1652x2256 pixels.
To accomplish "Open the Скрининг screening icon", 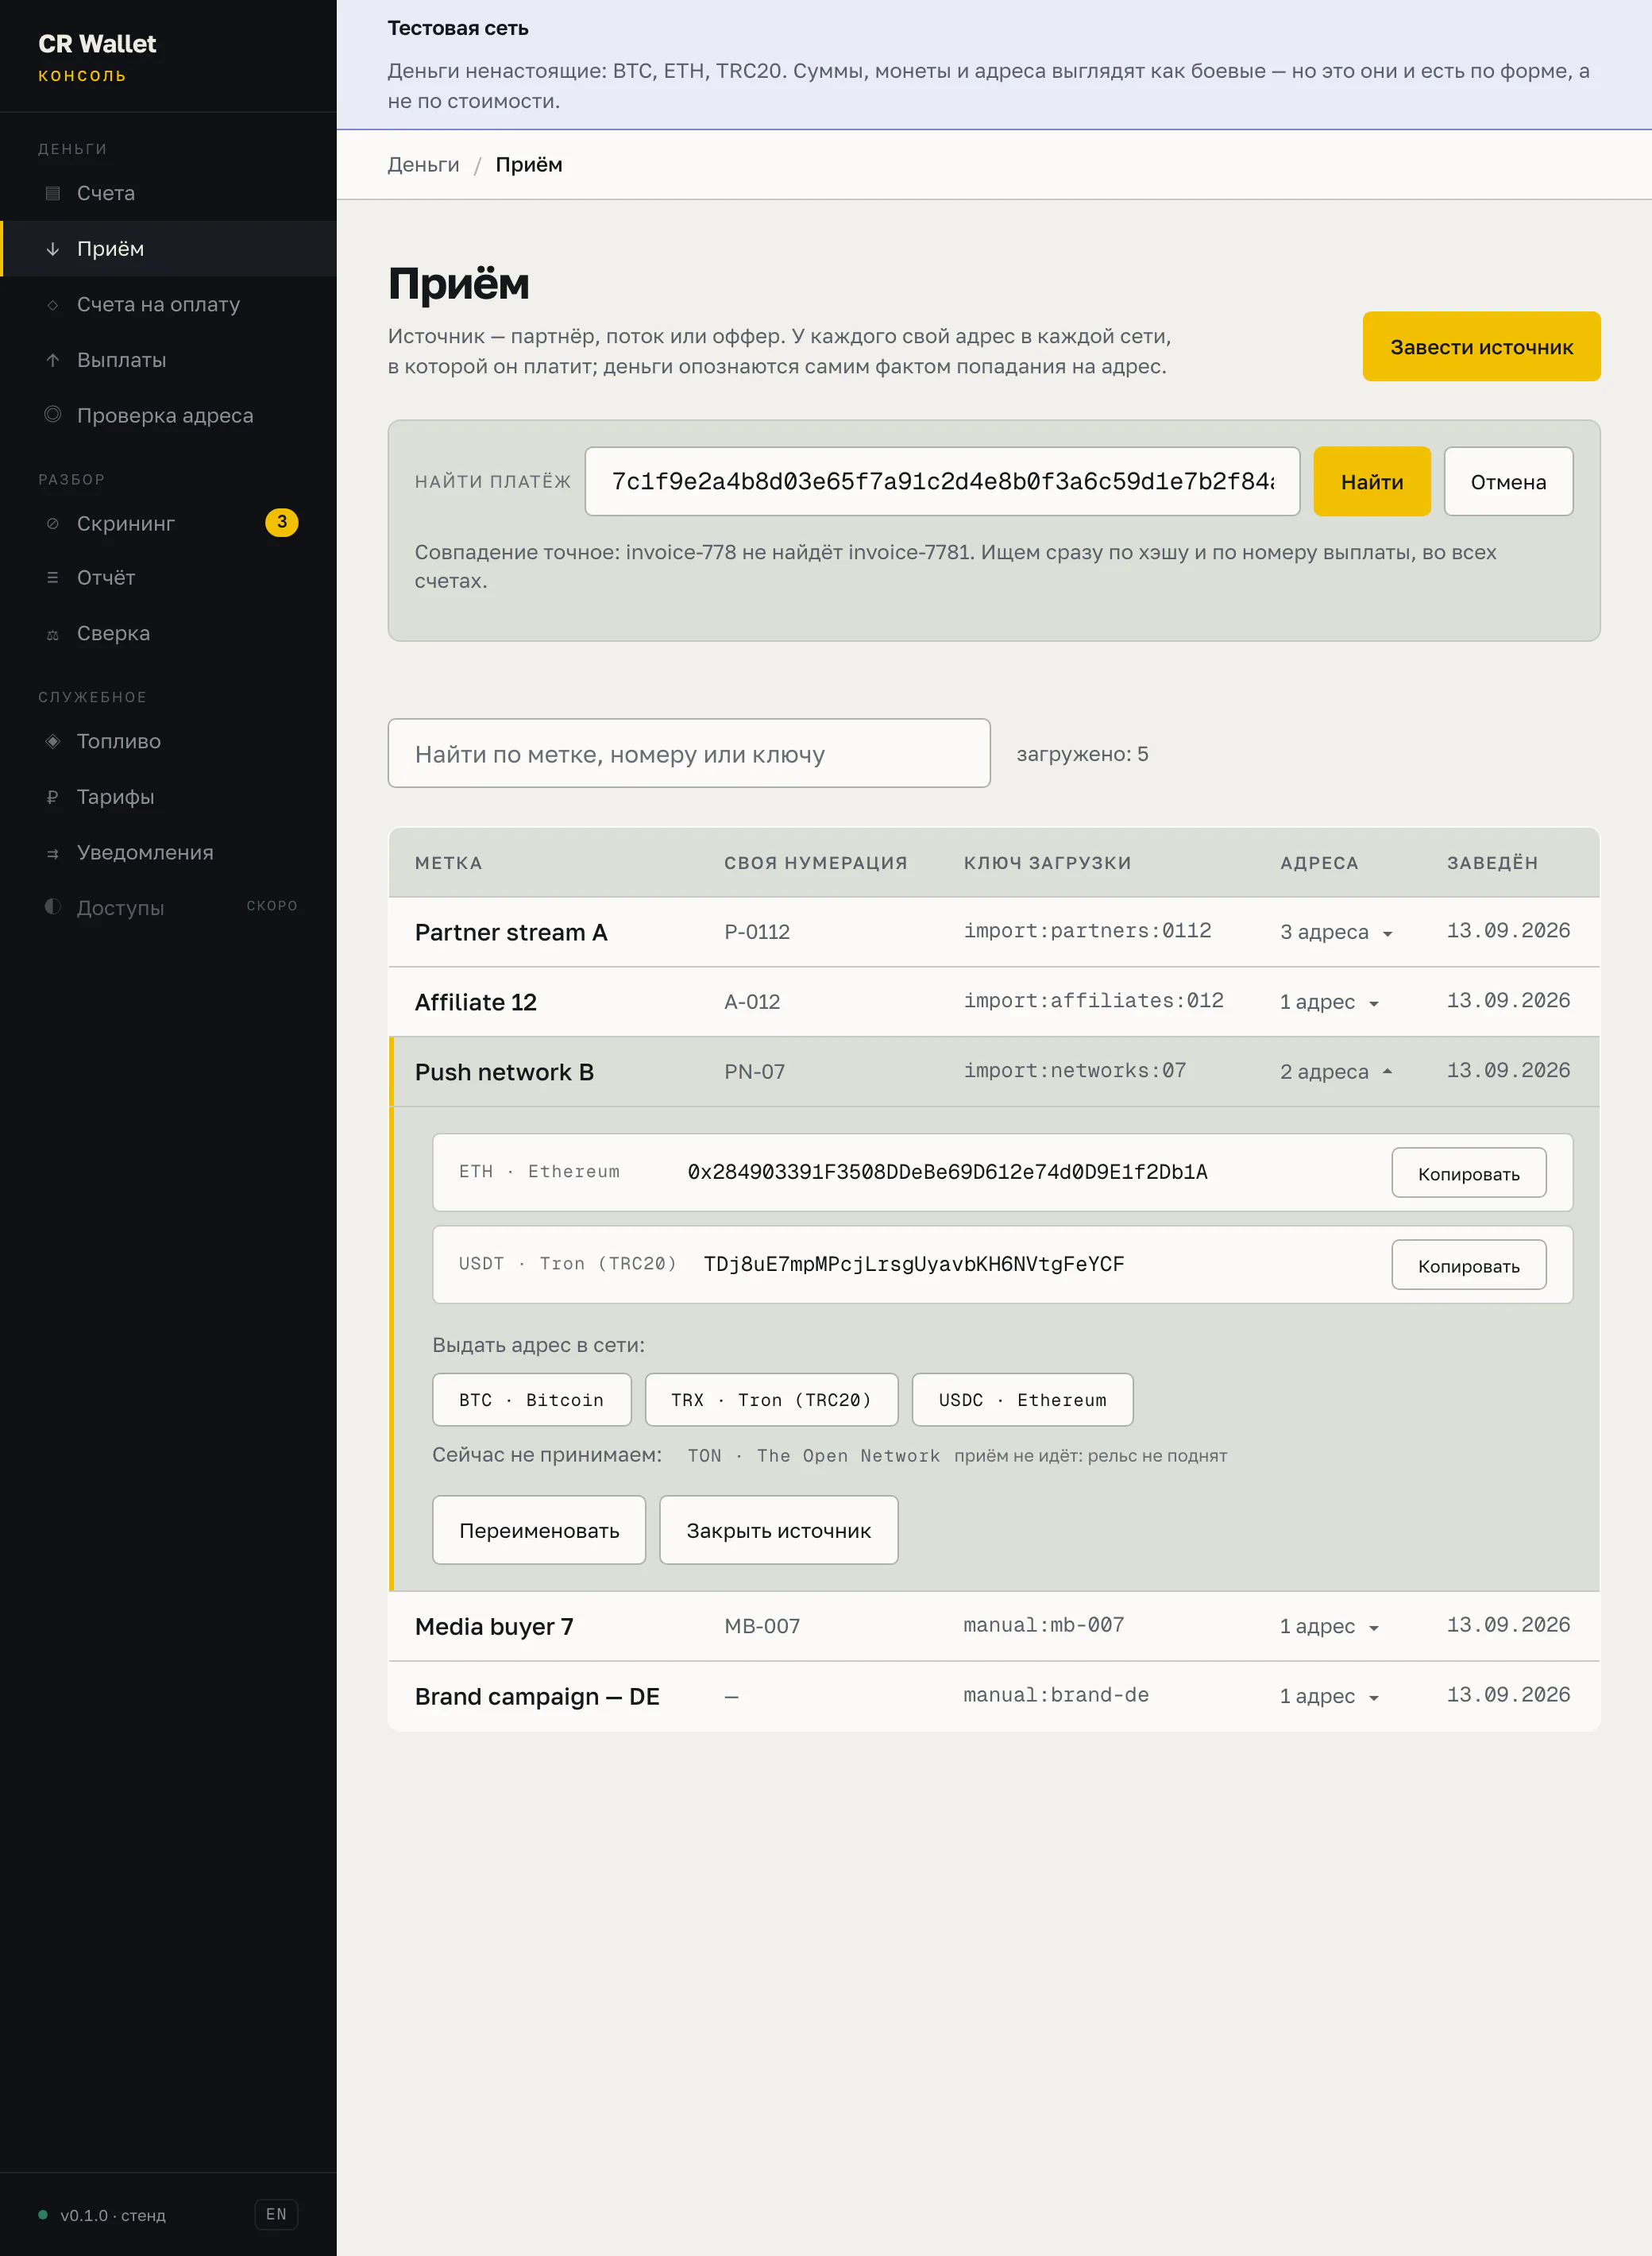I will (x=53, y=523).
